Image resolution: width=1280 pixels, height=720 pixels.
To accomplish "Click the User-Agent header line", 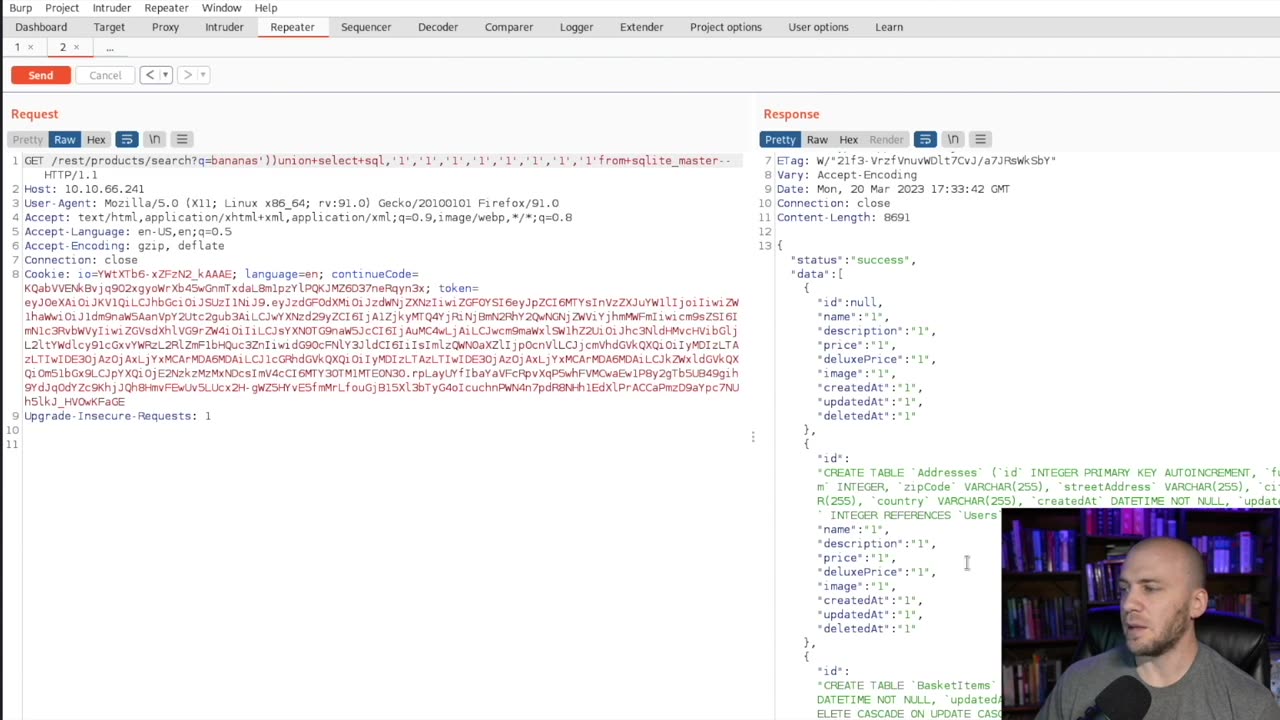I will (291, 203).
